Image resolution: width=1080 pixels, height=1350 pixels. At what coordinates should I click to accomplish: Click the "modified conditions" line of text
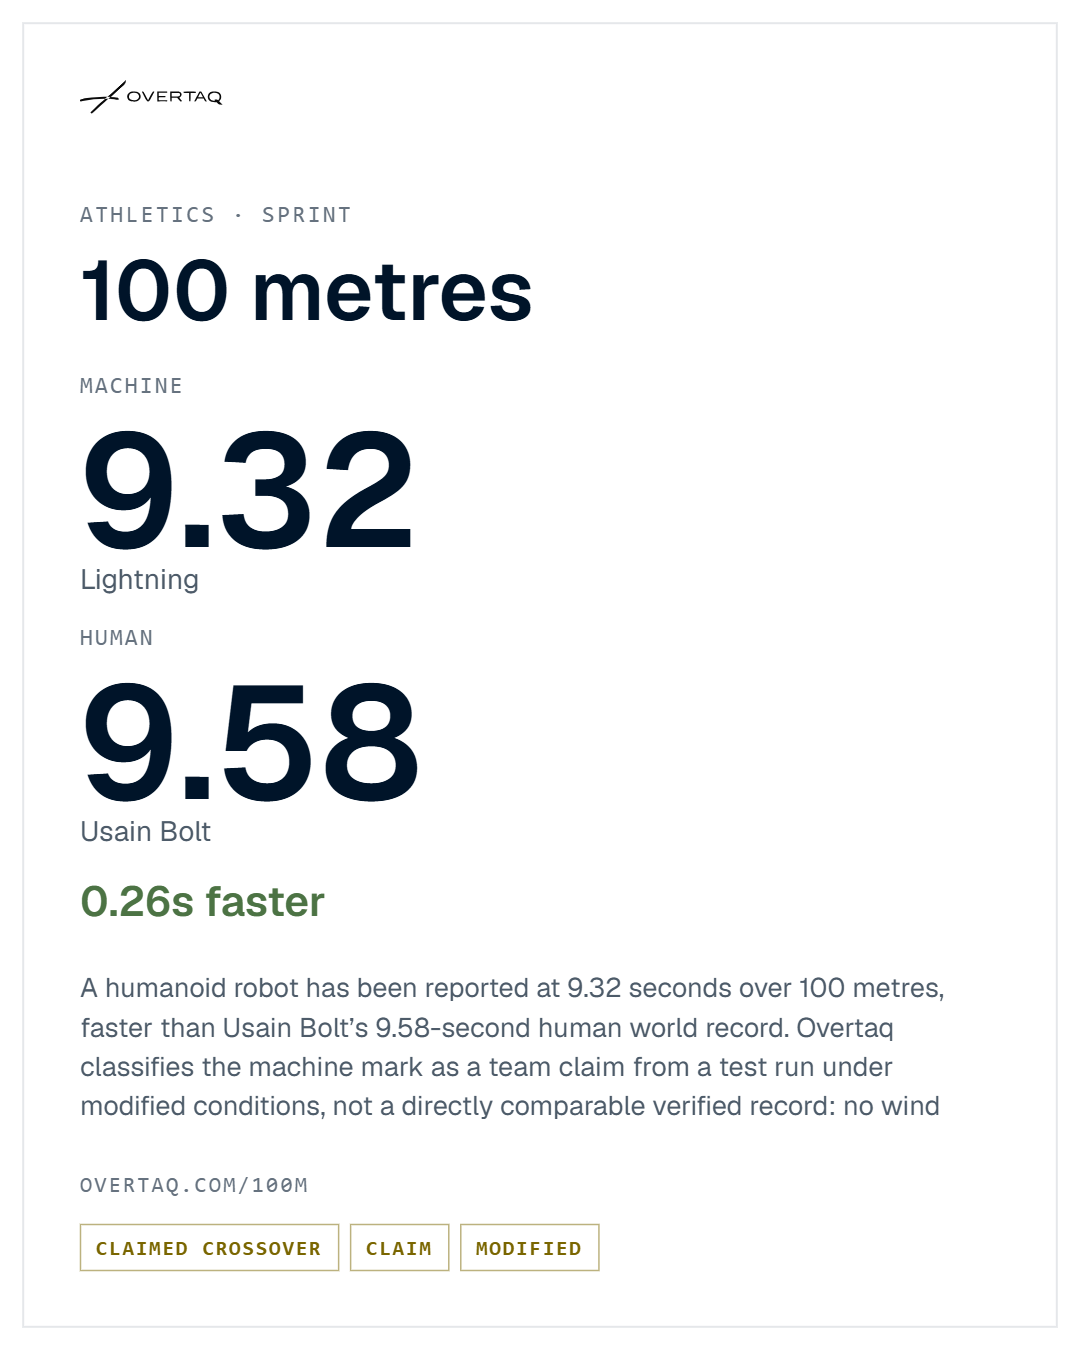(x=510, y=1106)
